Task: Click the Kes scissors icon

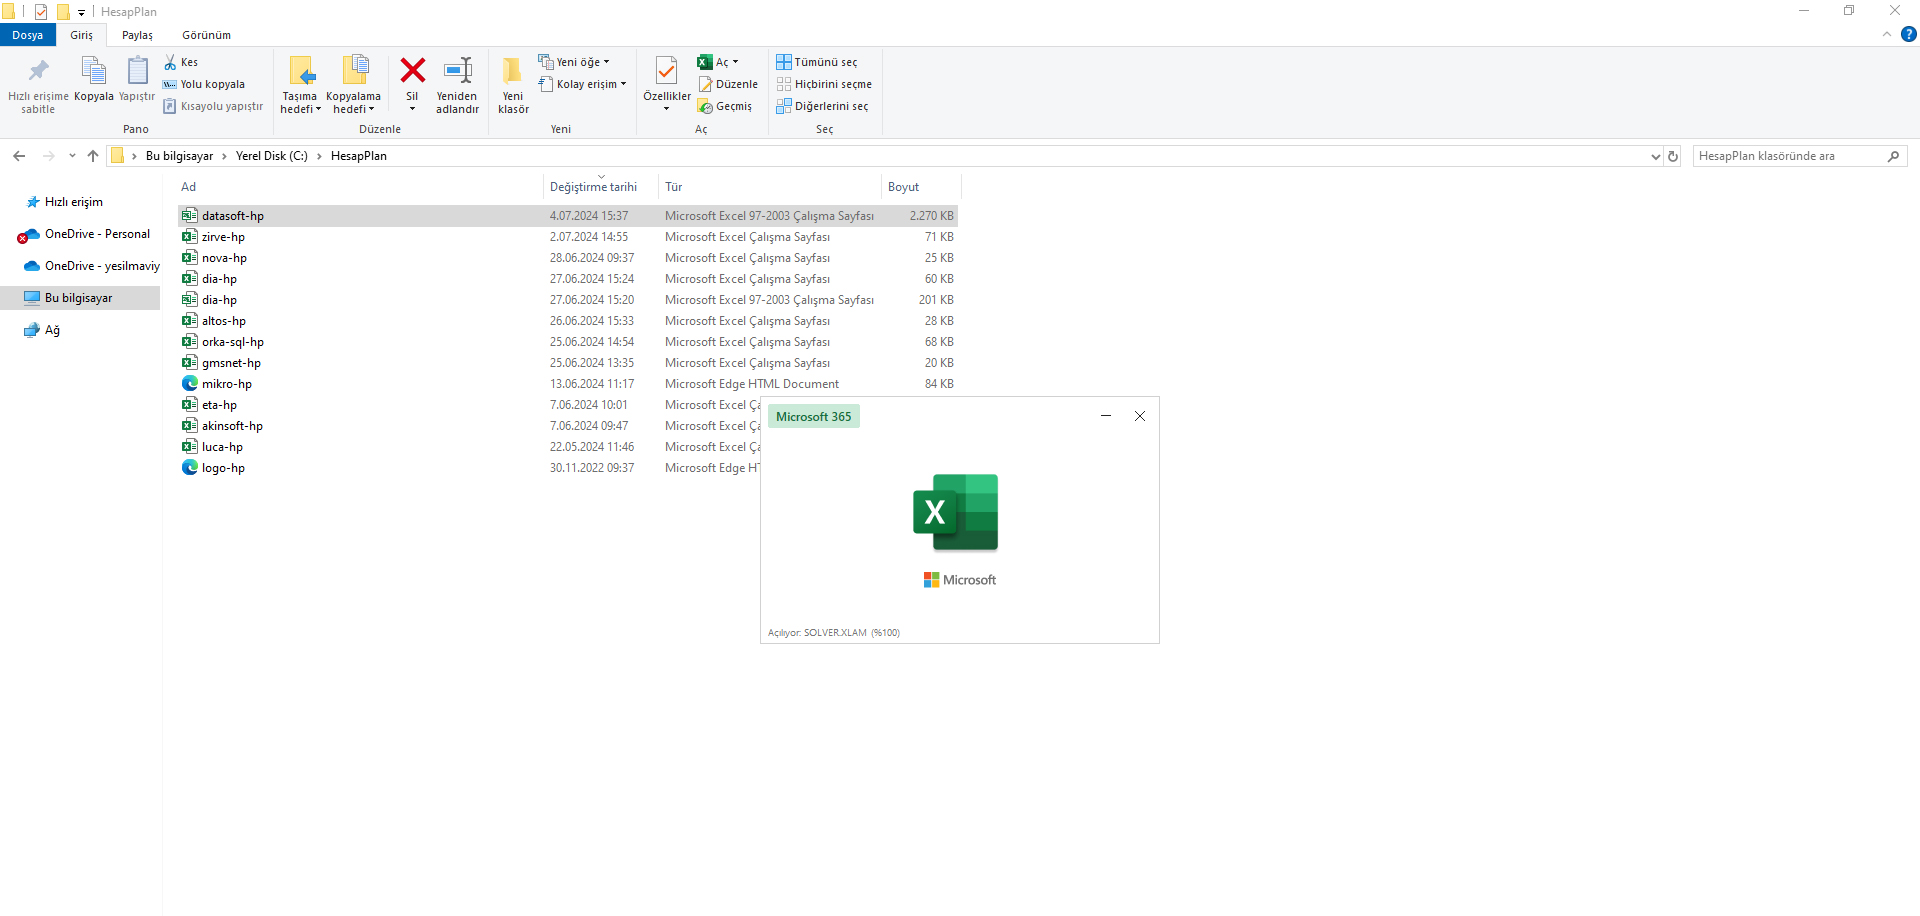Action: point(171,62)
